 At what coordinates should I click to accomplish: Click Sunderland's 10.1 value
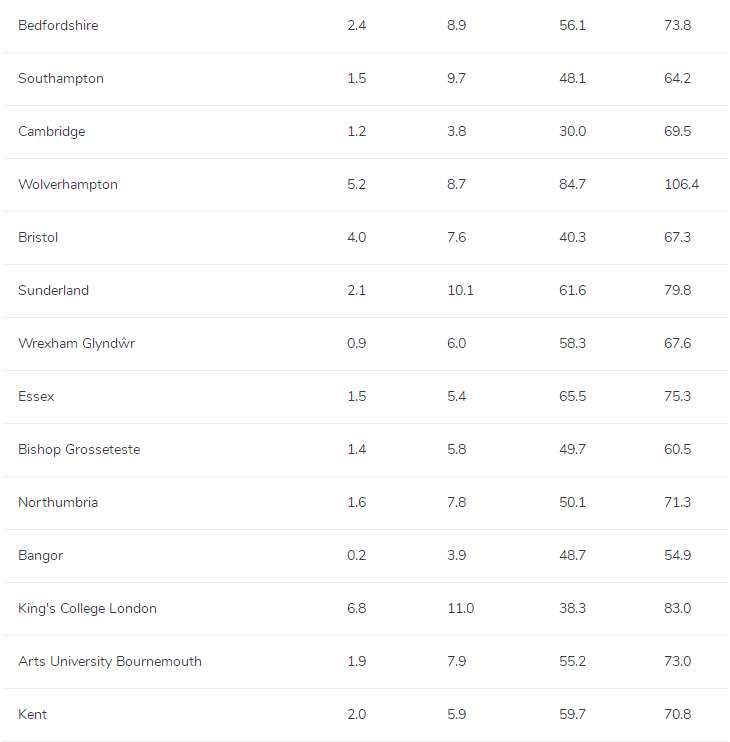coord(460,290)
